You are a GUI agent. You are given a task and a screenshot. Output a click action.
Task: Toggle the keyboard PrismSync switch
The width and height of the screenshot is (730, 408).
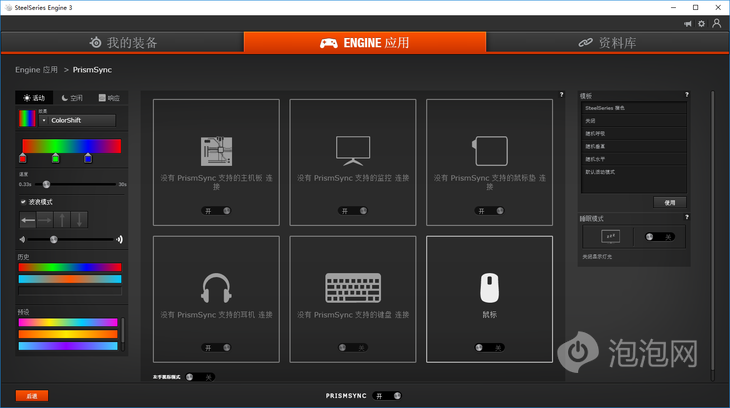point(353,348)
